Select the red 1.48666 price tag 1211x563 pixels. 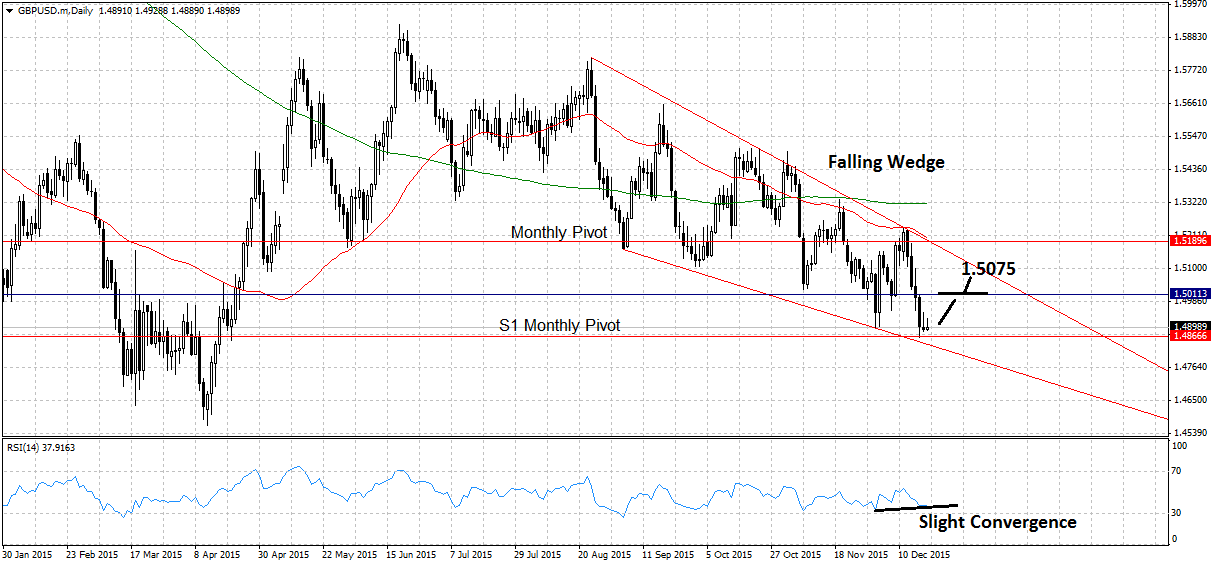[1189, 337]
